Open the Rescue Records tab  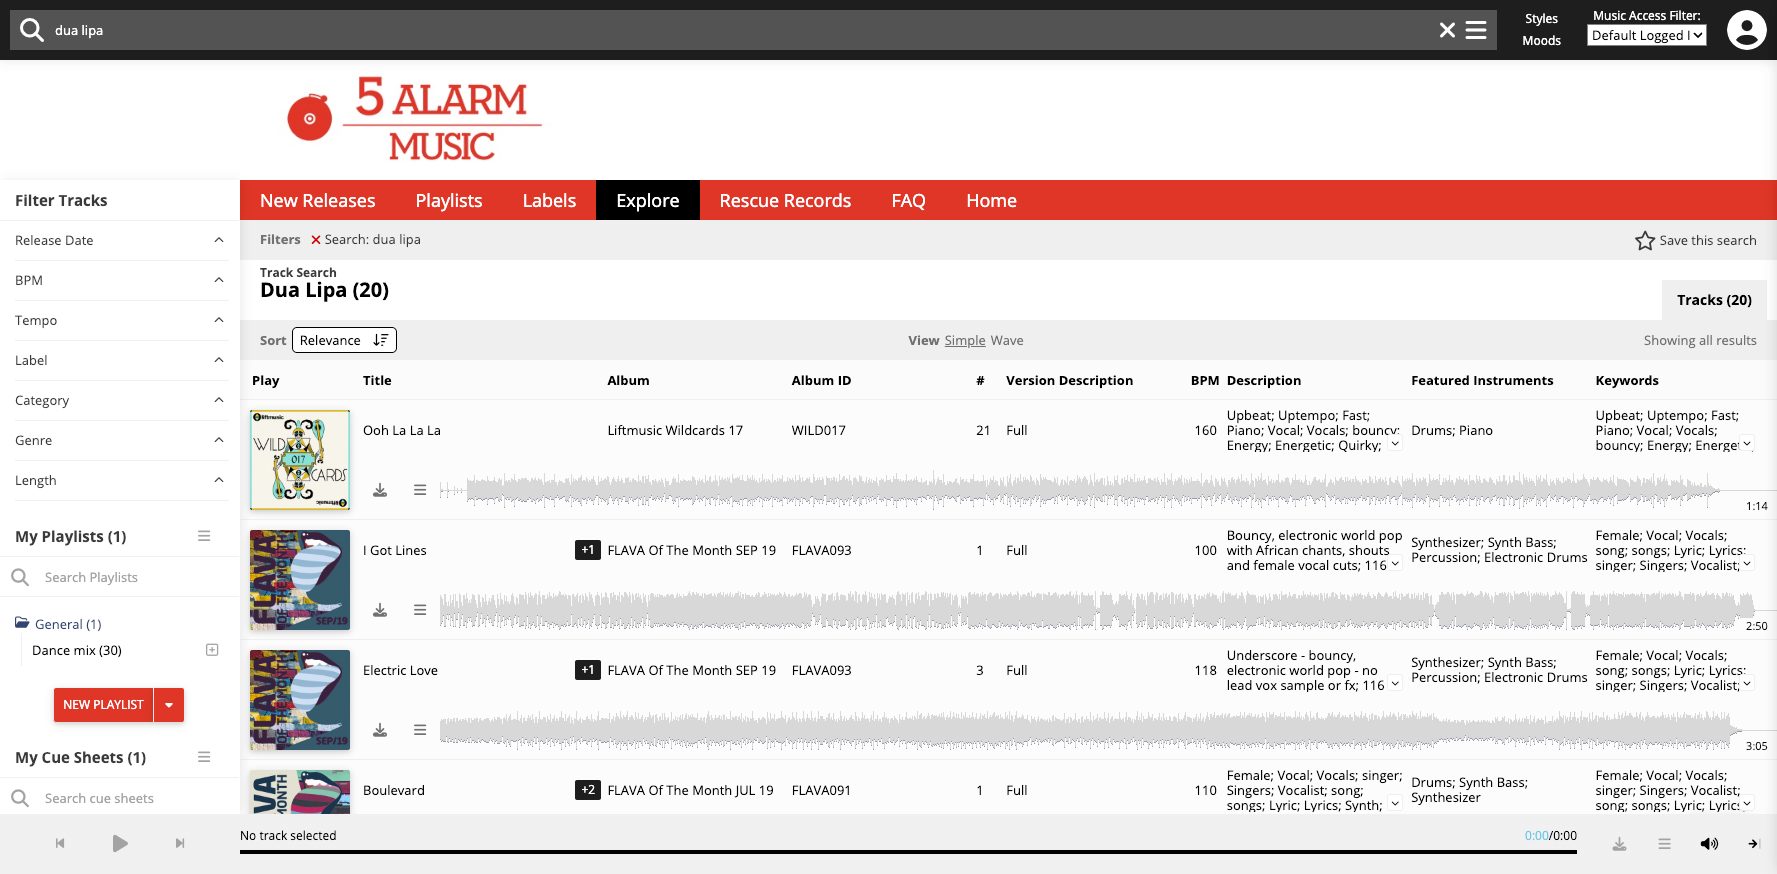point(785,200)
